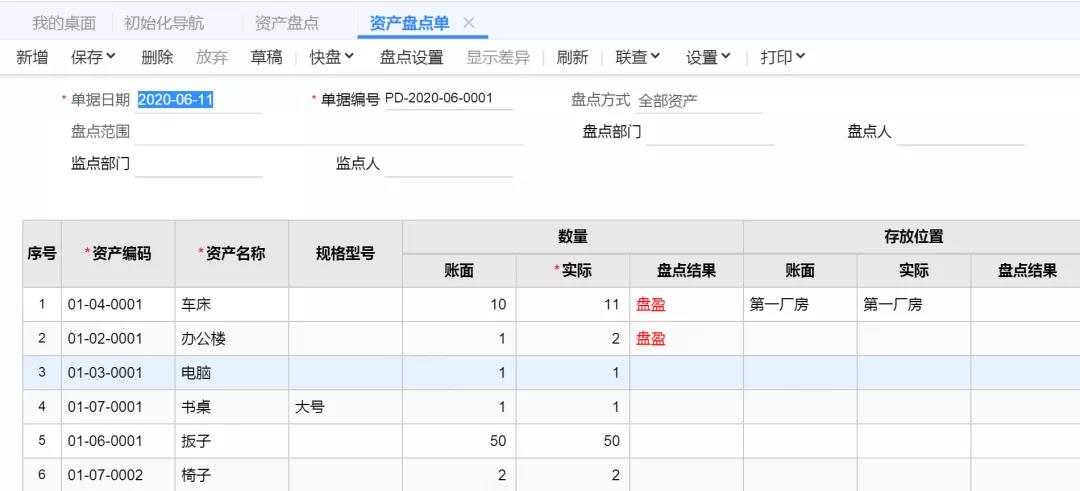This screenshot has width=1080, height=491.
Task: Close the 资产盘点单 tab
Action: 469,23
